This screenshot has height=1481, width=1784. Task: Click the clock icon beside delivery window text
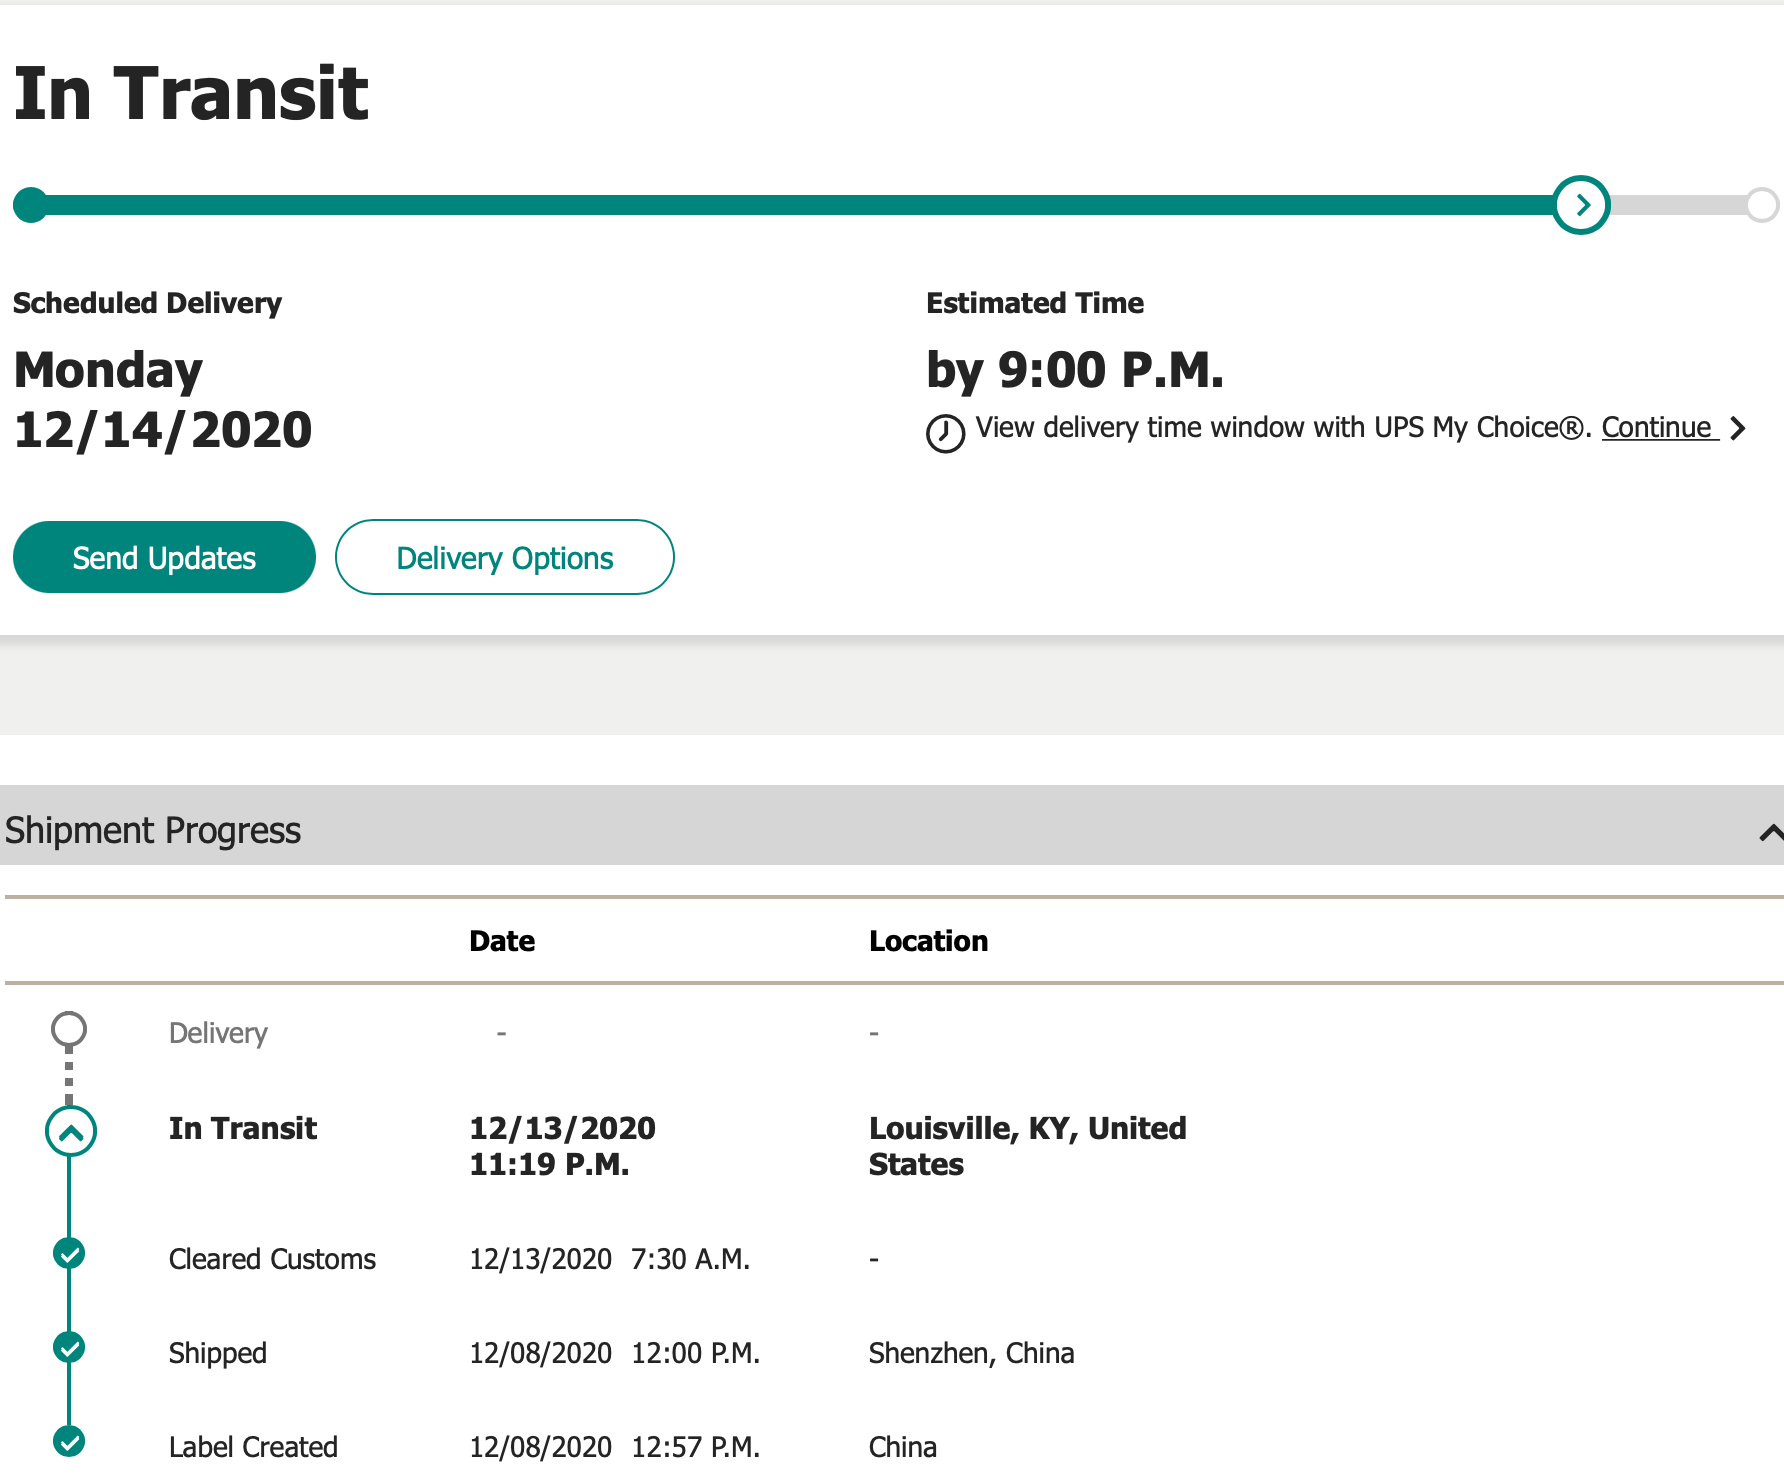coord(945,433)
